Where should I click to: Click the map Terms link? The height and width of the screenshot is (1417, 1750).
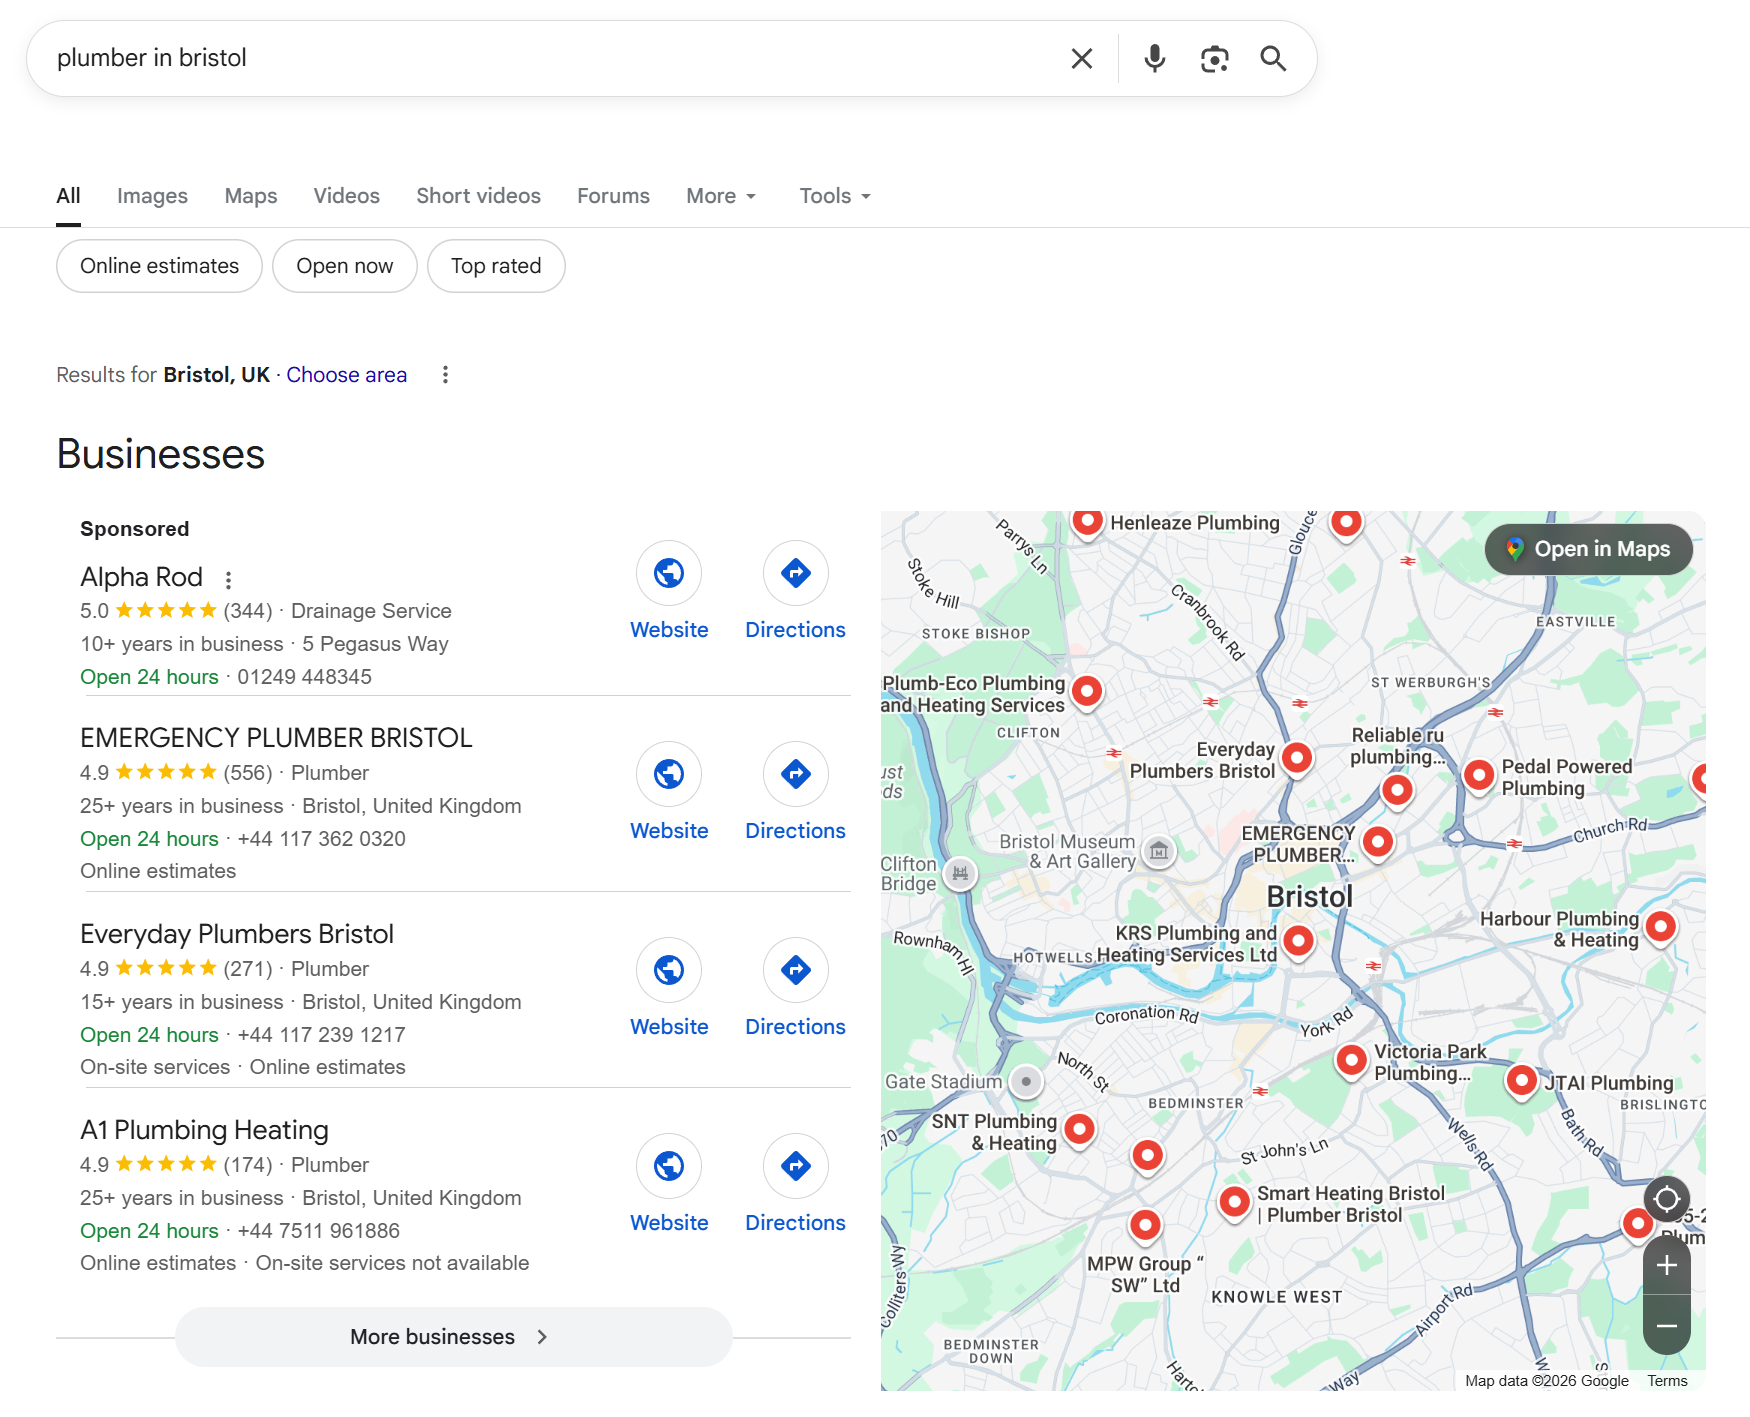pyautogui.click(x=1667, y=1381)
